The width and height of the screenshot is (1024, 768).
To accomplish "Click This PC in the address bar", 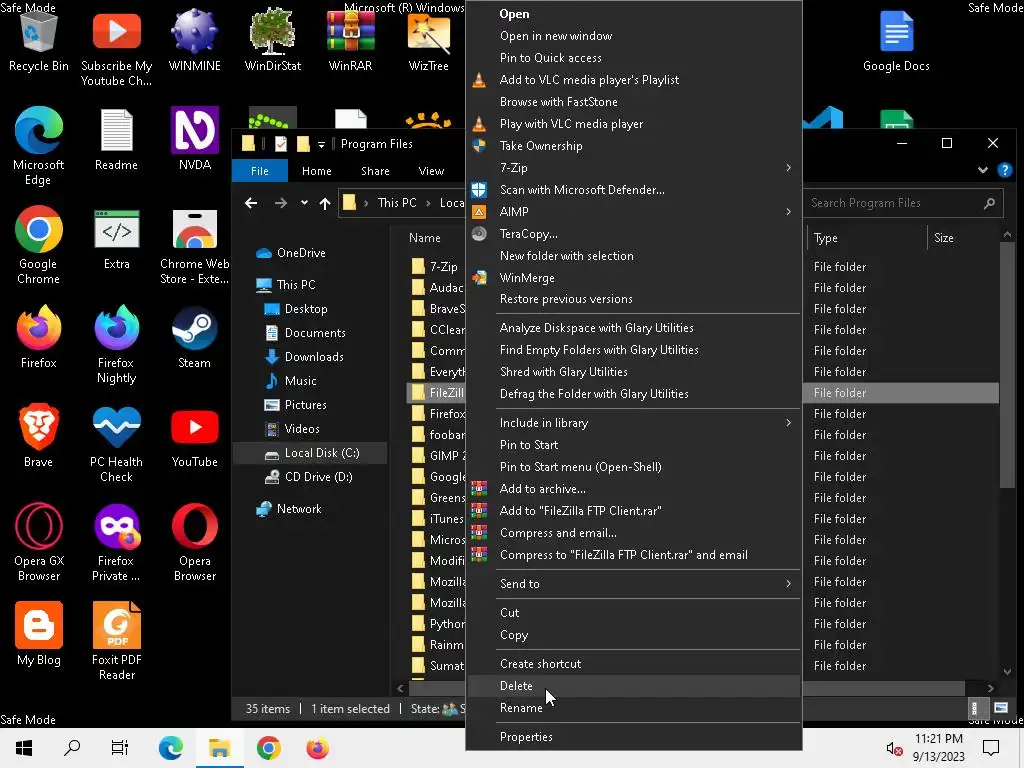I will click(397, 203).
